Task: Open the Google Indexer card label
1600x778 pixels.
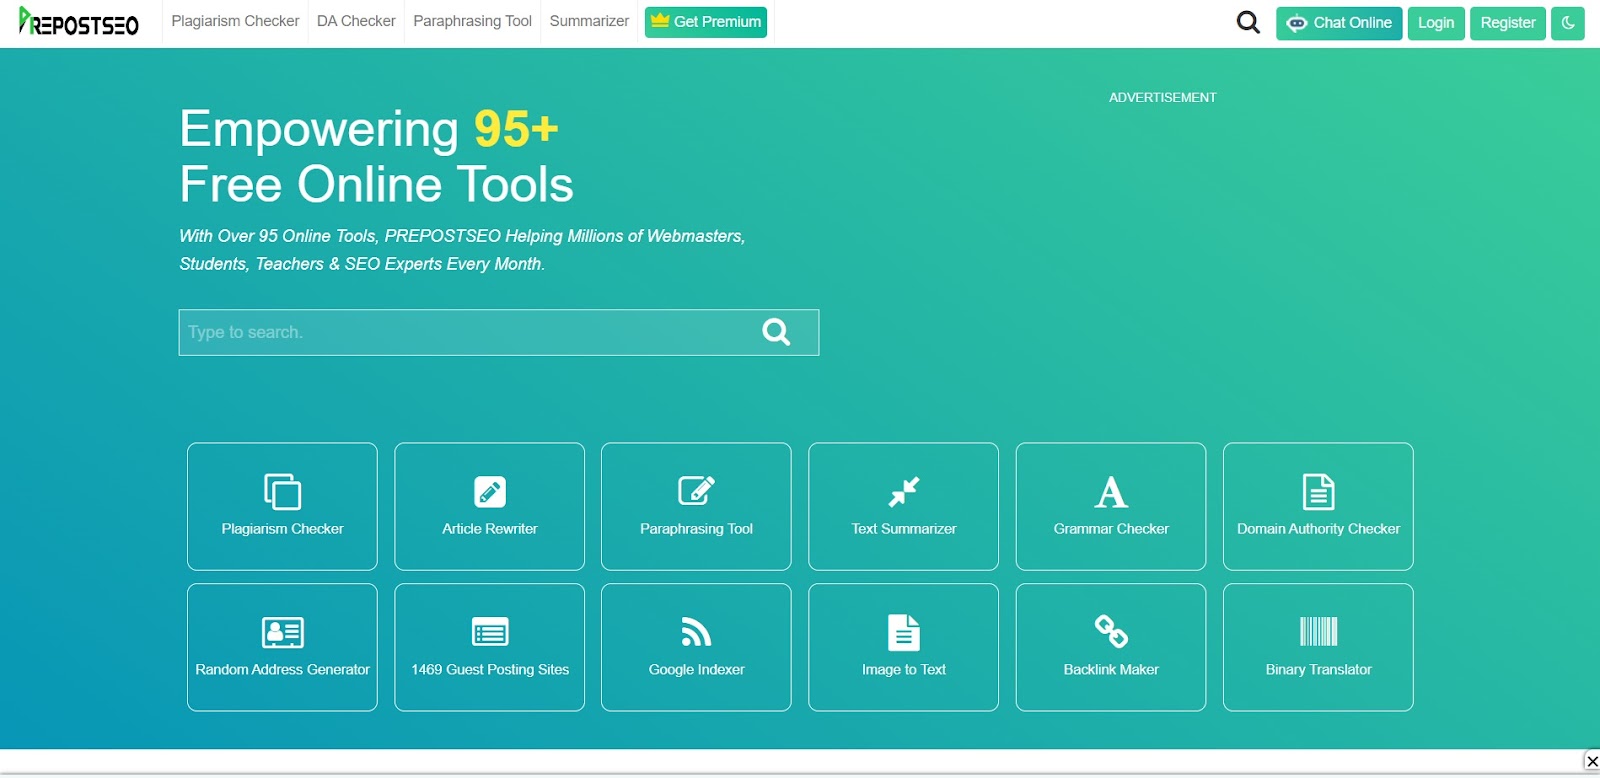Action: click(x=696, y=670)
